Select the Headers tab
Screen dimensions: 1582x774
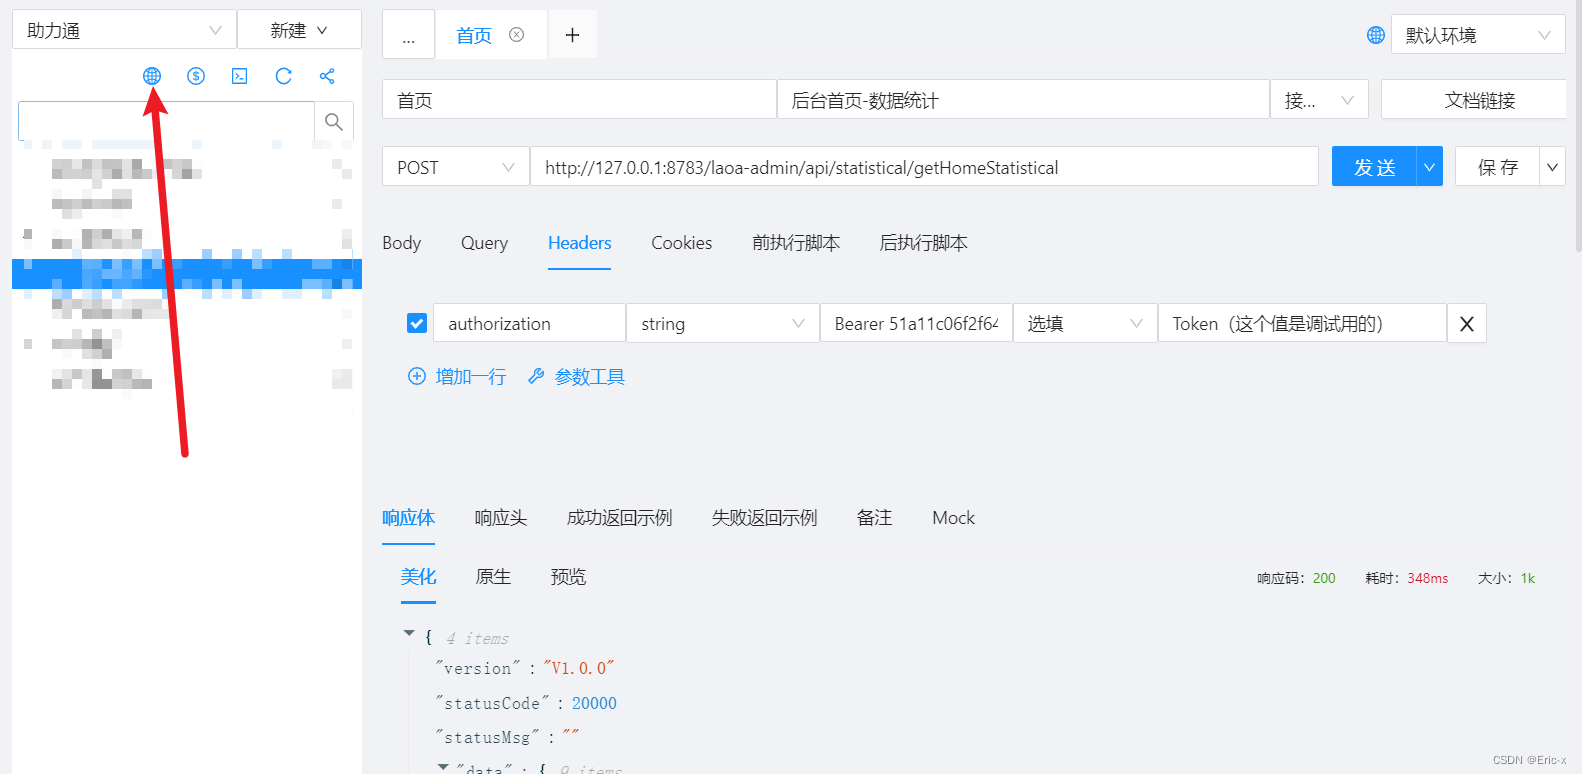click(x=579, y=243)
